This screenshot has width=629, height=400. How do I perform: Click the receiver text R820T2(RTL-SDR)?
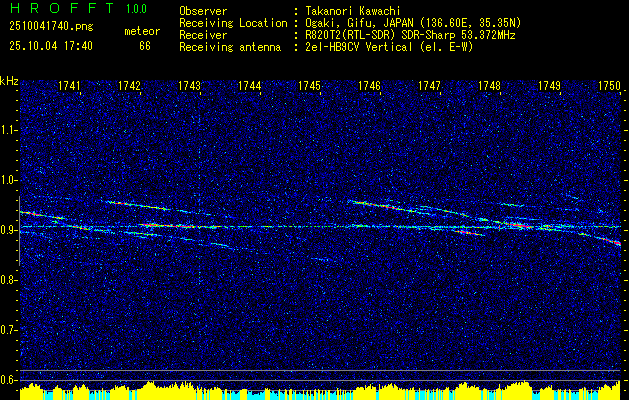(x=349, y=35)
